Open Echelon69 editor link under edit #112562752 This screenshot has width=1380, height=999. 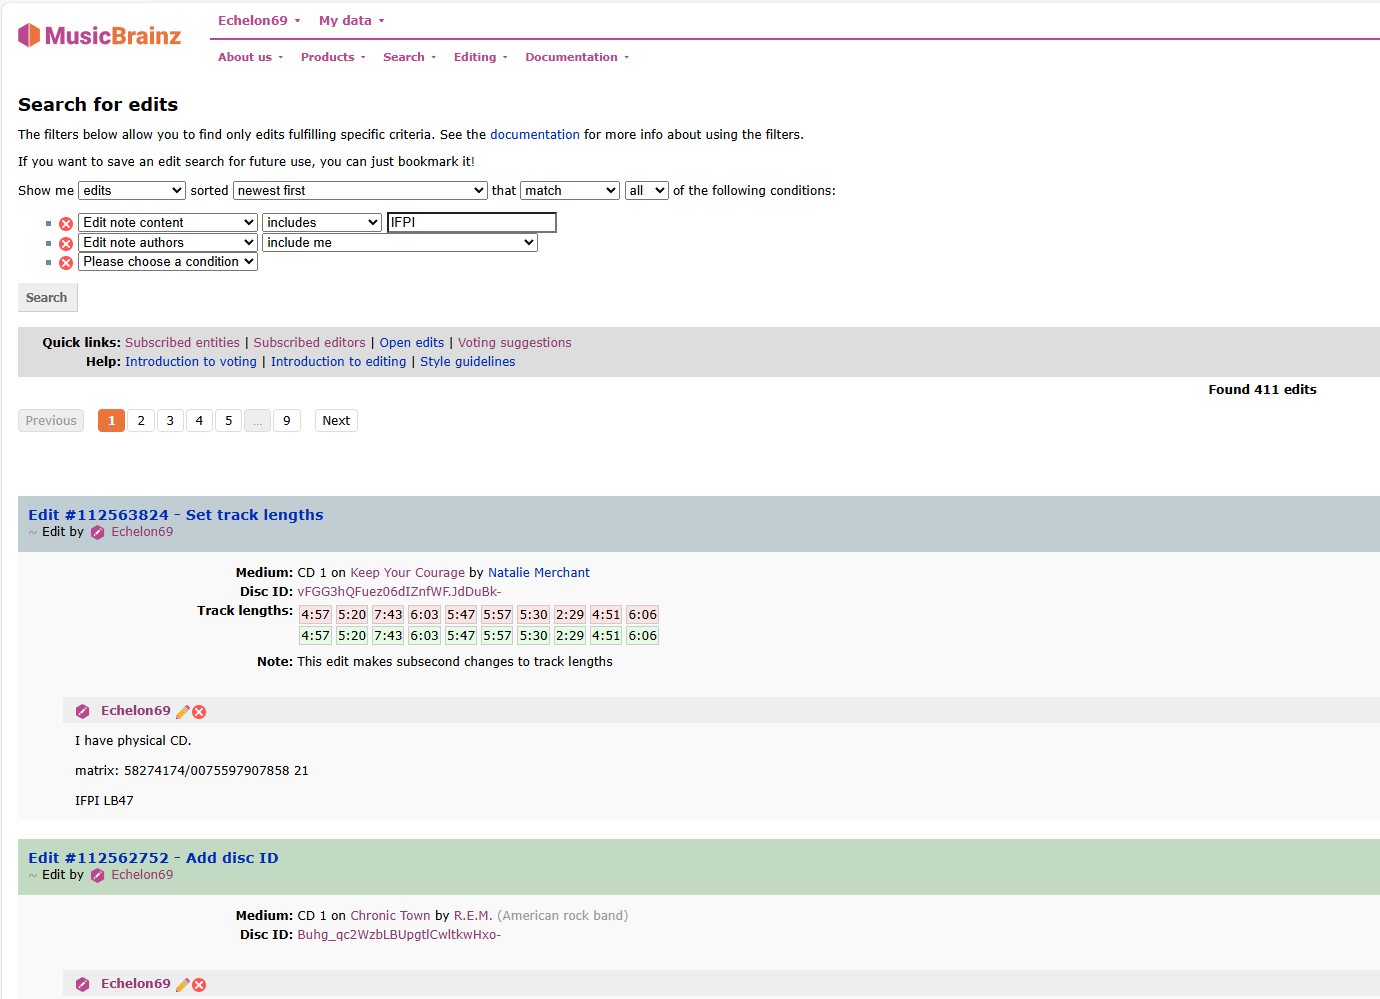coord(142,875)
